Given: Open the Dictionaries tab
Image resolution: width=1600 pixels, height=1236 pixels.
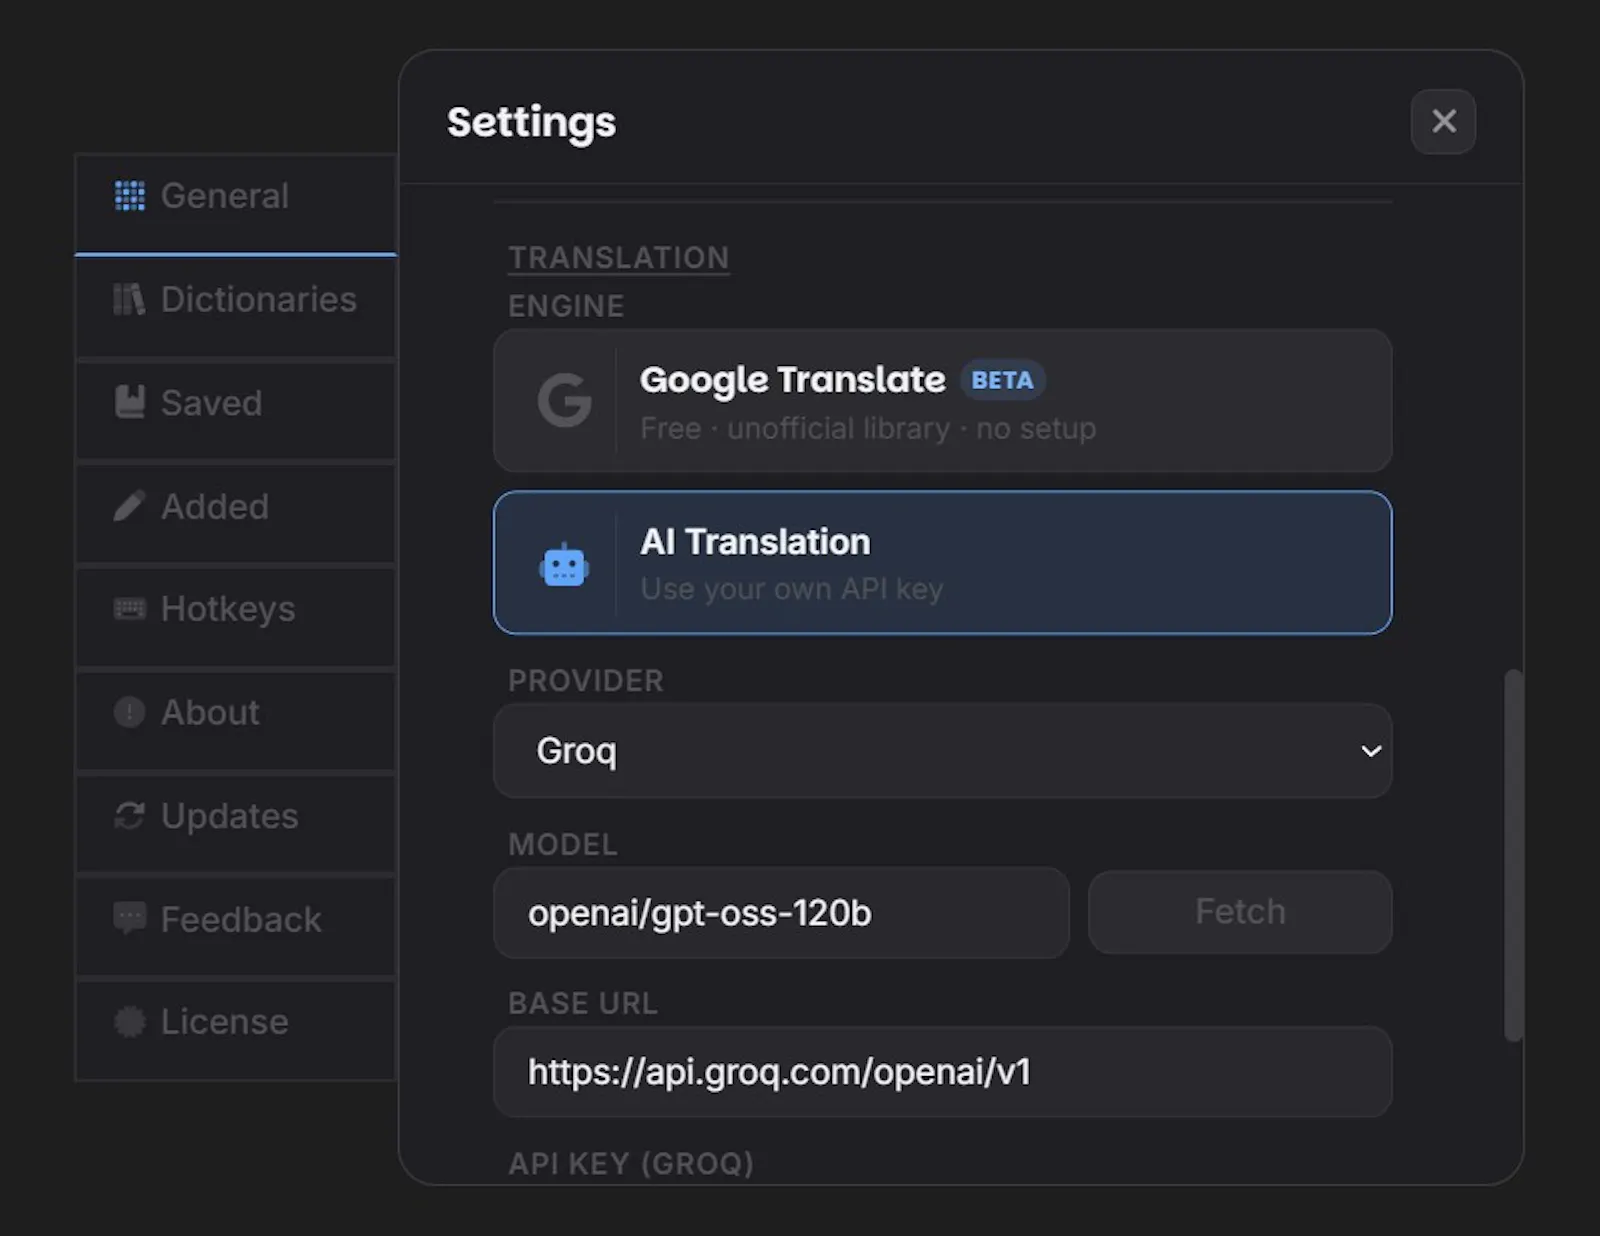Looking at the screenshot, I should pos(236,306).
